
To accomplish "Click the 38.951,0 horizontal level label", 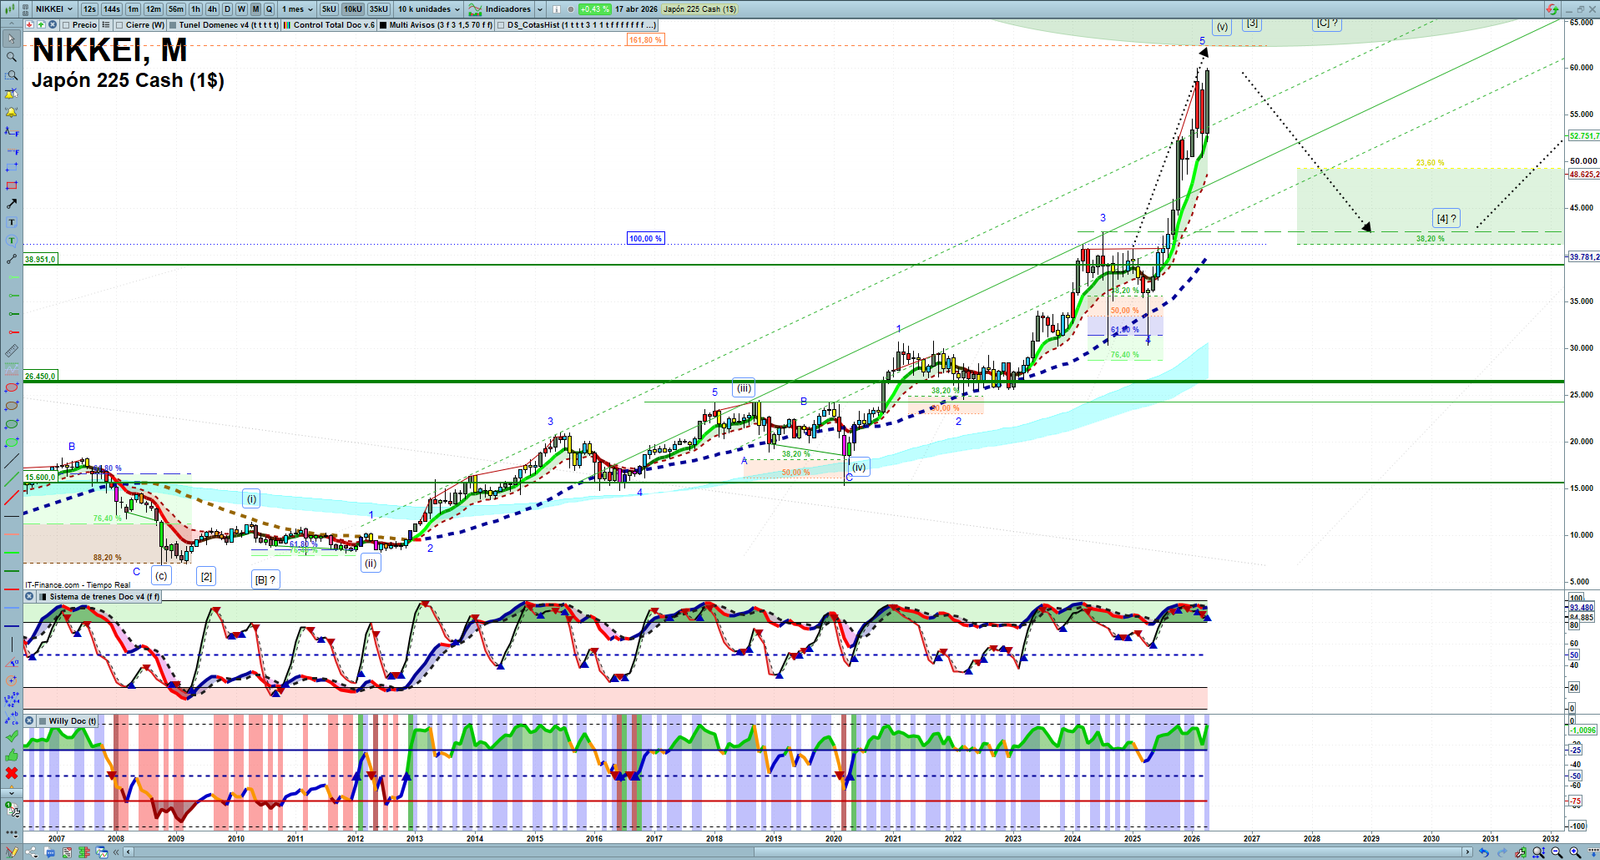I will 41,259.
